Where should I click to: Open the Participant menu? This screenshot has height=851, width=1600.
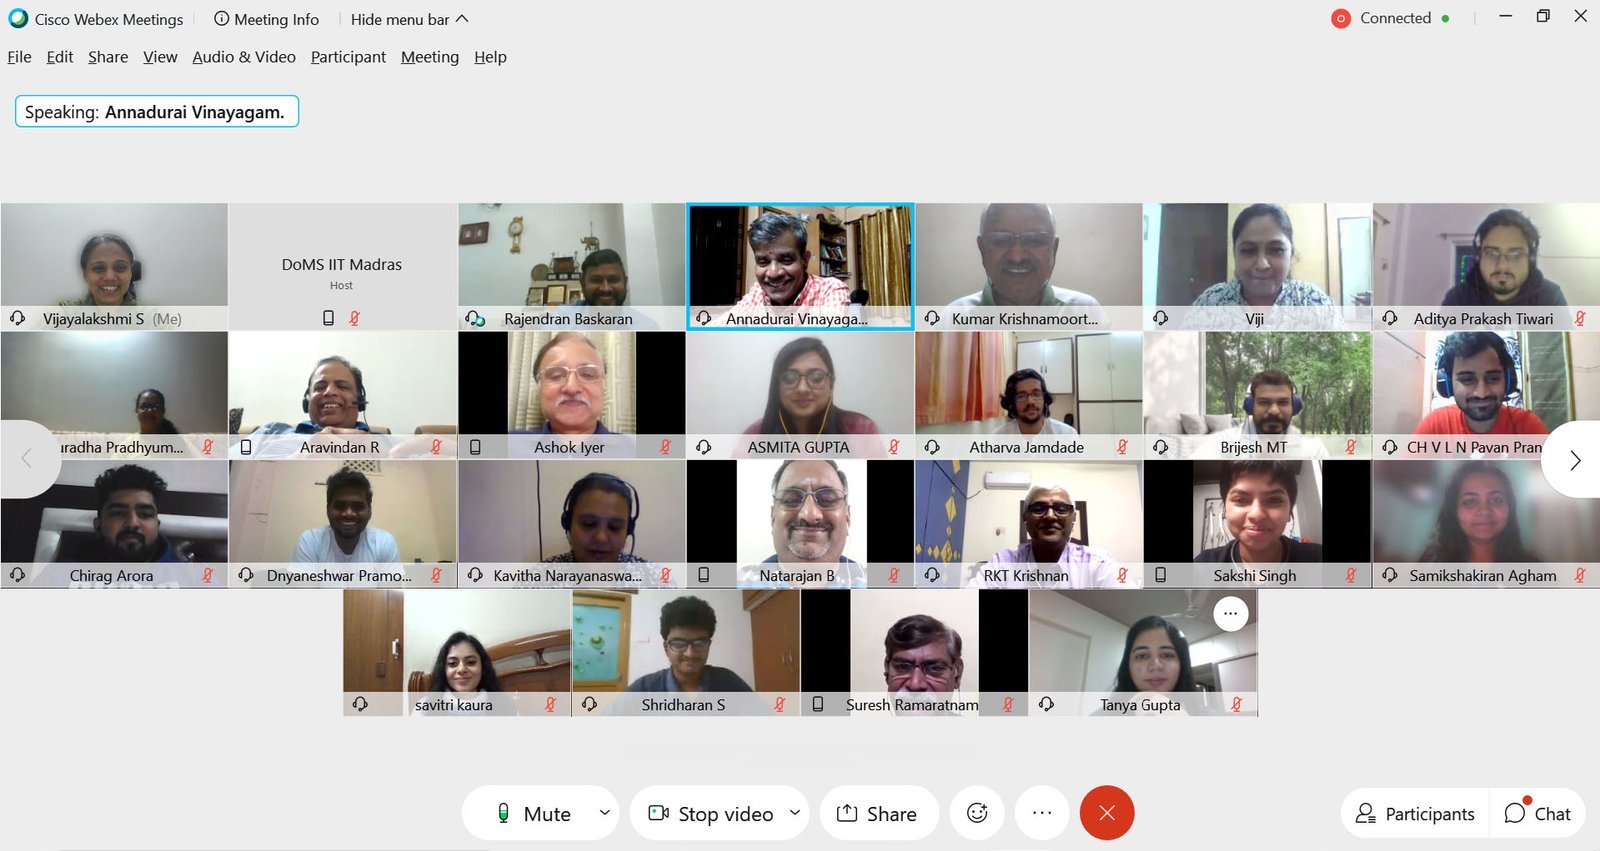348,57
